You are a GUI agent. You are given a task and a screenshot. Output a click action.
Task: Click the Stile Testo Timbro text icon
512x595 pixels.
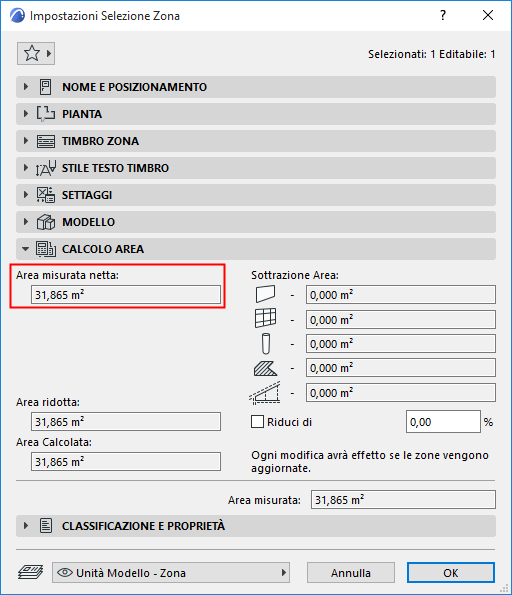click(x=46, y=168)
